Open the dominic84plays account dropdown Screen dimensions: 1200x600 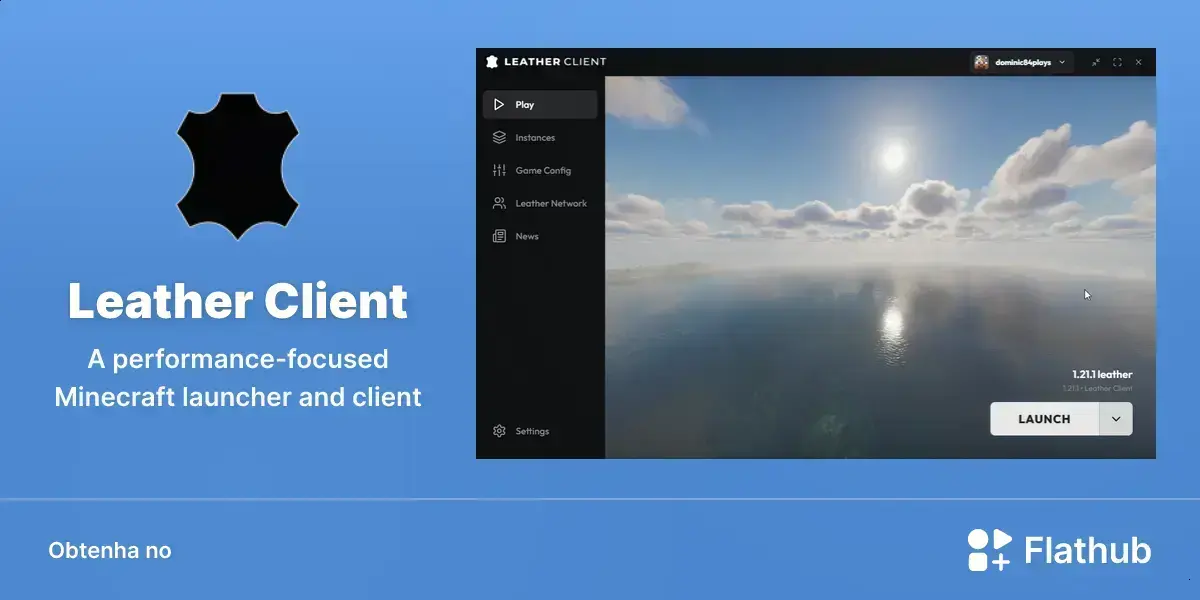1021,62
